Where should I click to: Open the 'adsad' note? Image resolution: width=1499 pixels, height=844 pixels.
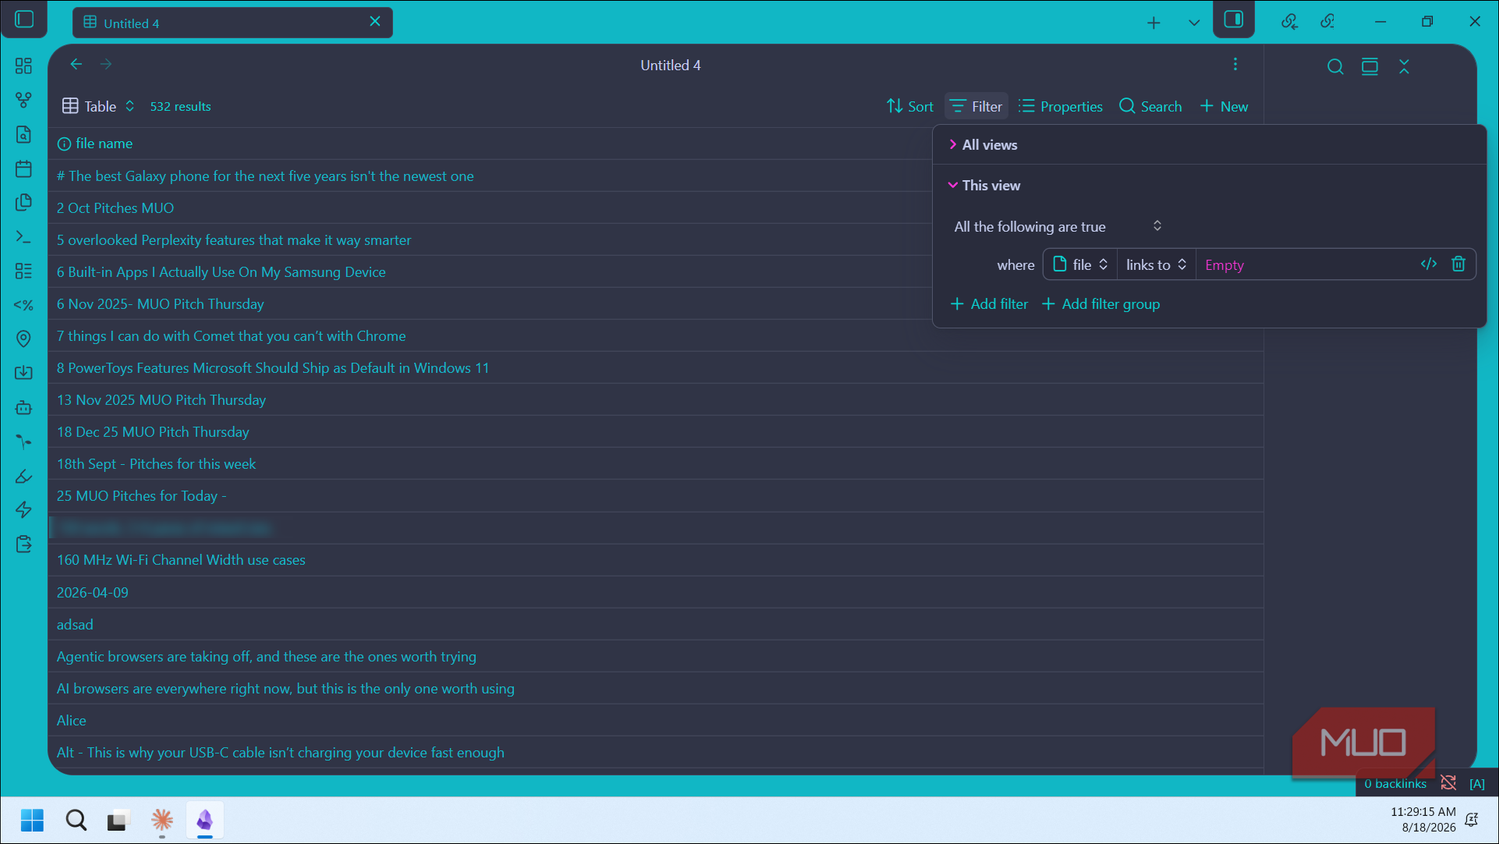(75, 624)
